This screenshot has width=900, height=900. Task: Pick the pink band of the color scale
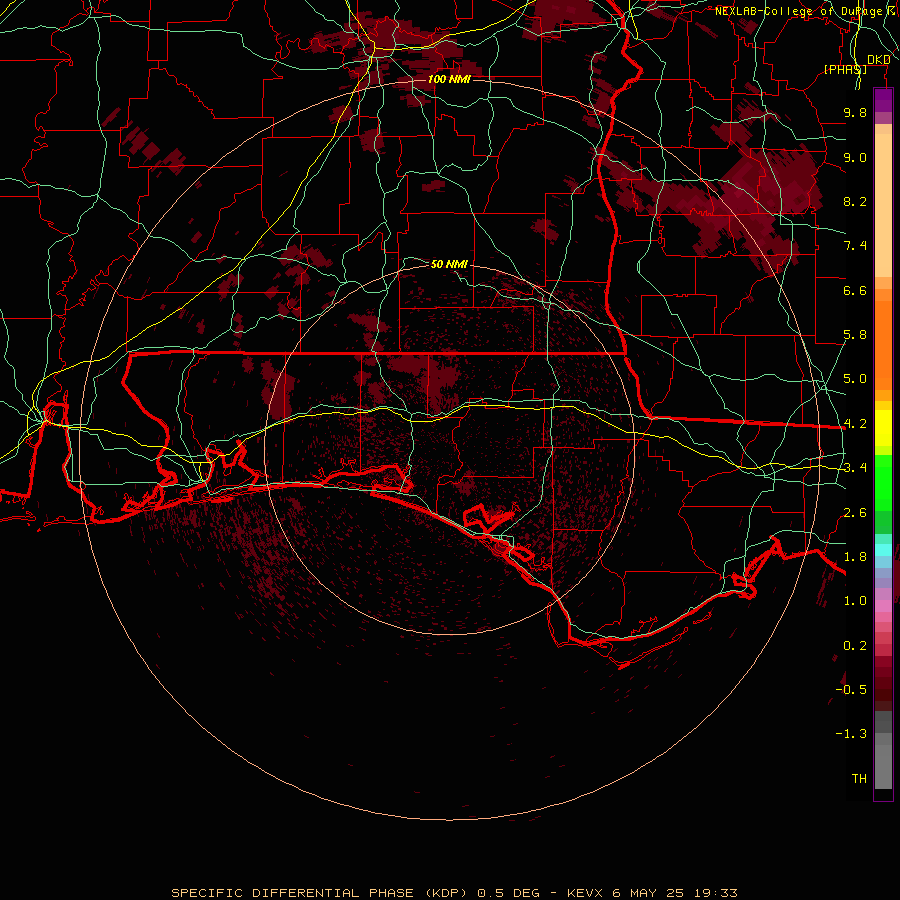click(883, 606)
